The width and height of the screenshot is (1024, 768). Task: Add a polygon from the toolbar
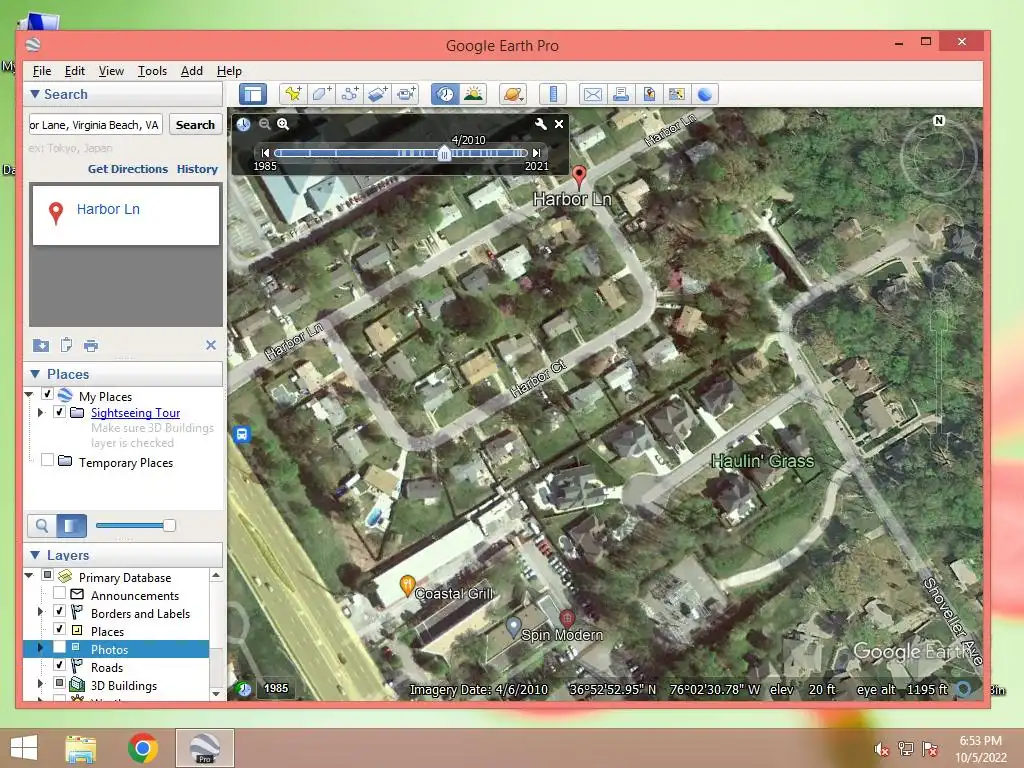(x=321, y=94)
